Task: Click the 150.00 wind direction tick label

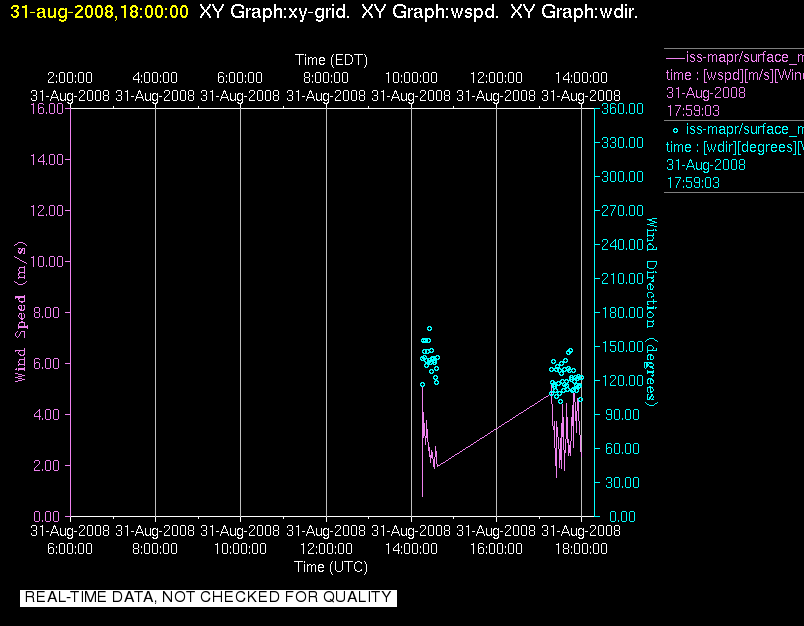Action: click(x=622, y=347)
